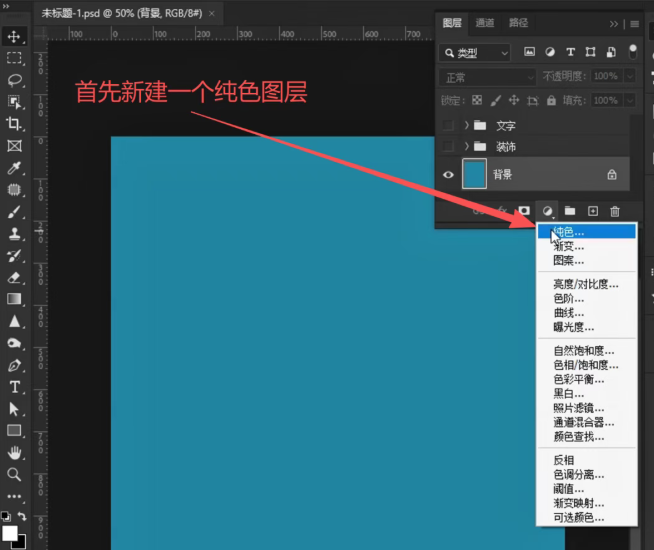This screenshot has width=654, height=550.
Task: Open the 填充 fill dropdown arrow
Action: coord(630,100)
